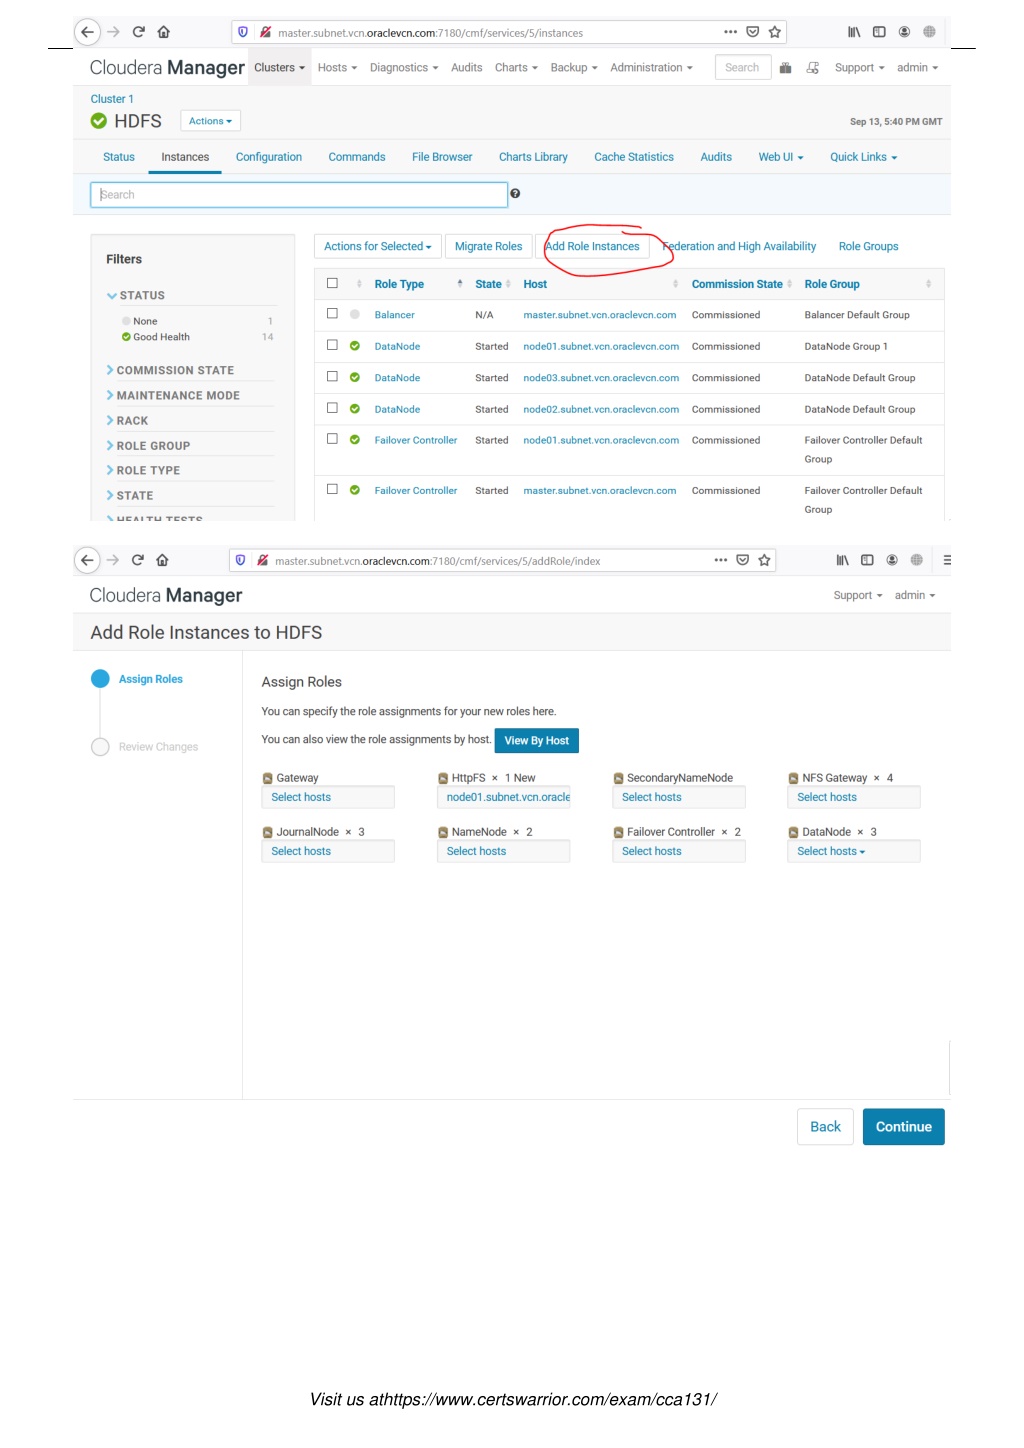Viewport: 1024px width, 1448px height.
Task: Open the Role Groups link
Action: click(868, 246)
